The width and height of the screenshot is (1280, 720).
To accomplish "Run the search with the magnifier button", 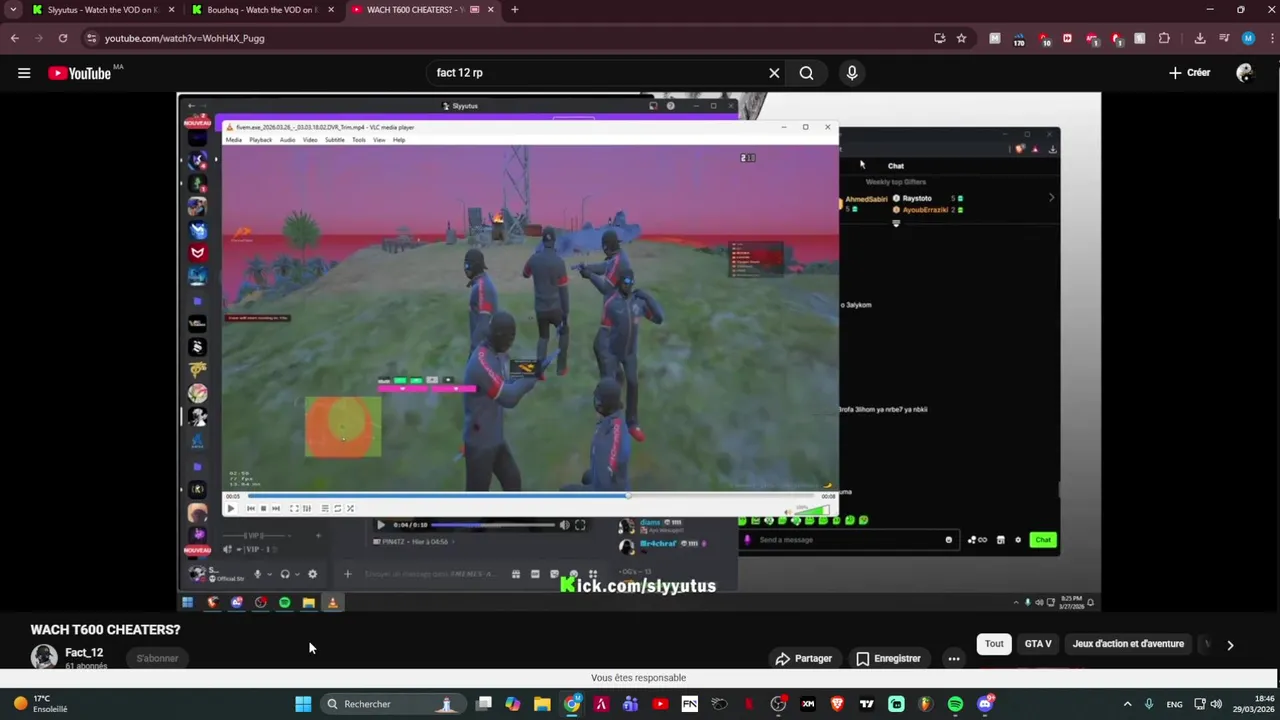I will click(806, 73).
